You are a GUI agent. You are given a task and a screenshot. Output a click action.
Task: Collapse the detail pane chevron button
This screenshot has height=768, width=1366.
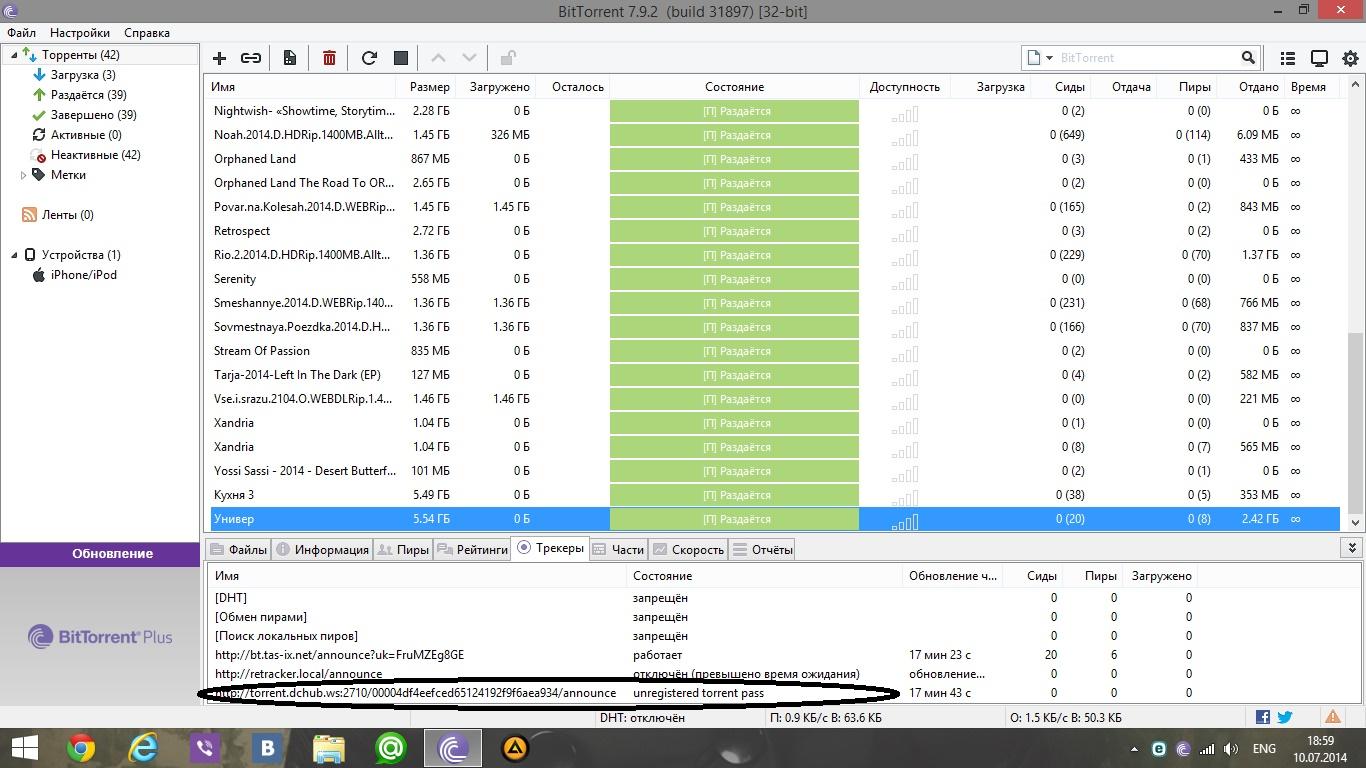pyautogui.click(x=1352, y=548)
